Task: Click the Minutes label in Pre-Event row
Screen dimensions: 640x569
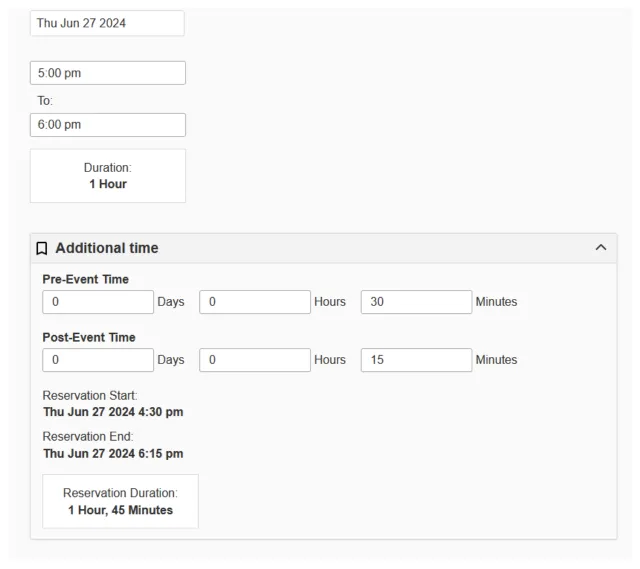Action: (x=496, y=302)
